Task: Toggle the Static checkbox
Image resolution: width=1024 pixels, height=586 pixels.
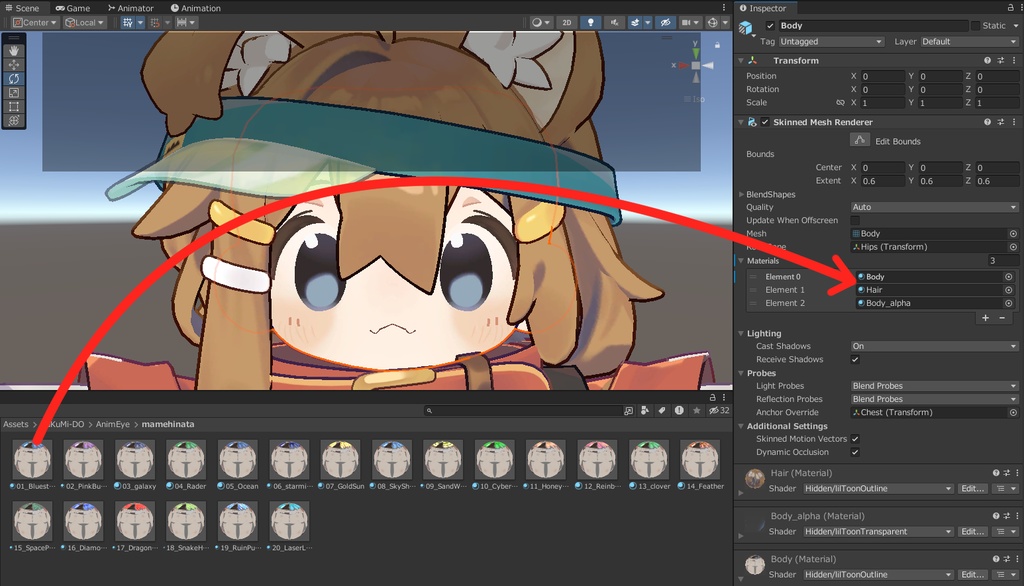Action: (975, 25)
